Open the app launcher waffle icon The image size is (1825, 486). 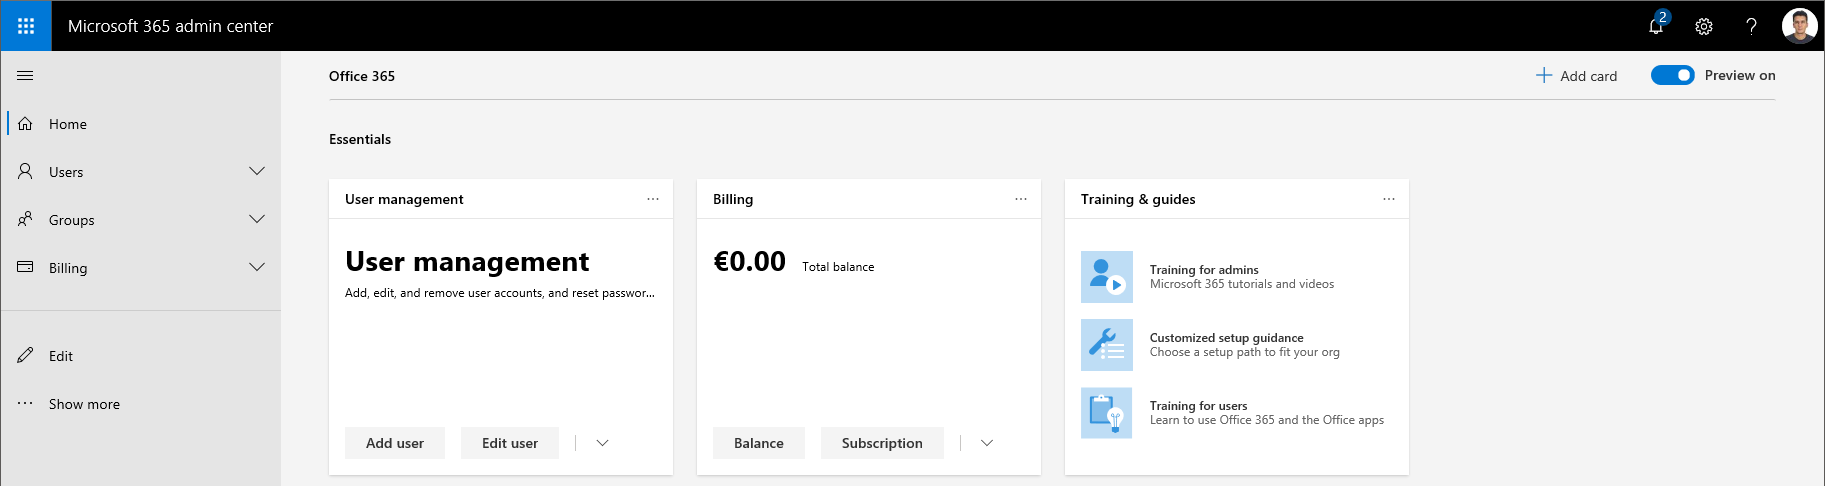point(26,26)
